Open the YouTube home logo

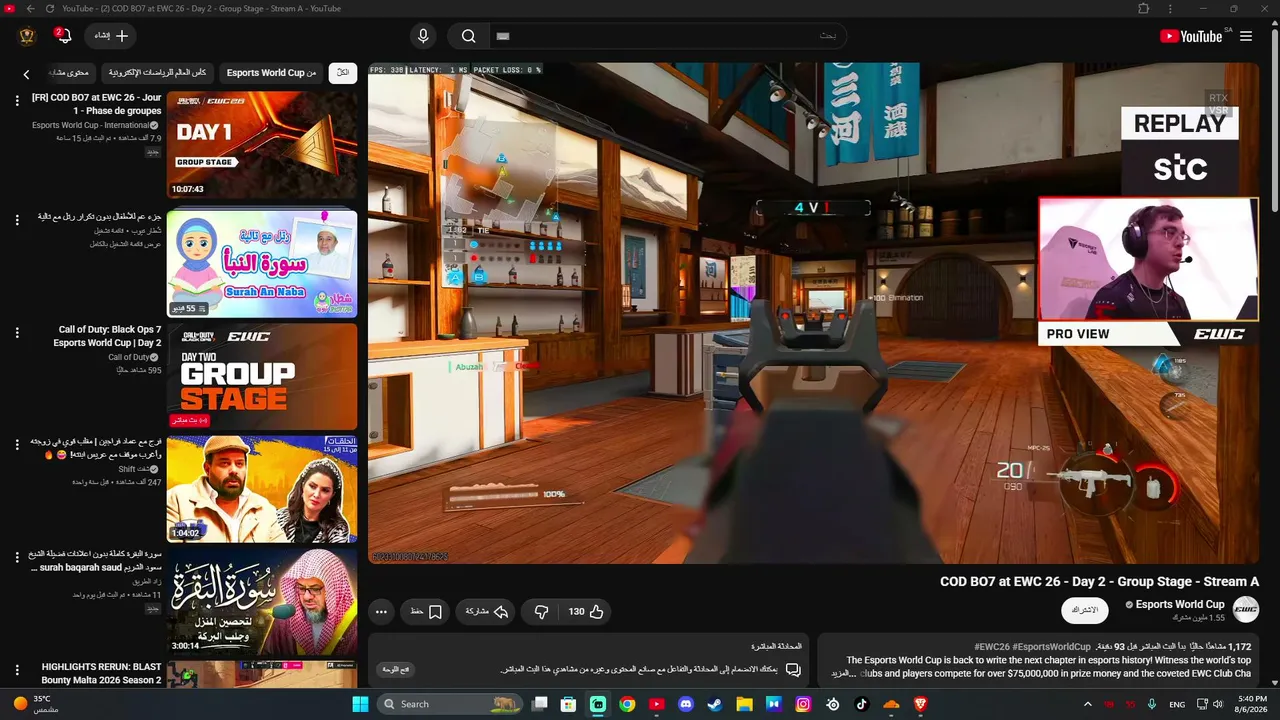point(1191,36)
